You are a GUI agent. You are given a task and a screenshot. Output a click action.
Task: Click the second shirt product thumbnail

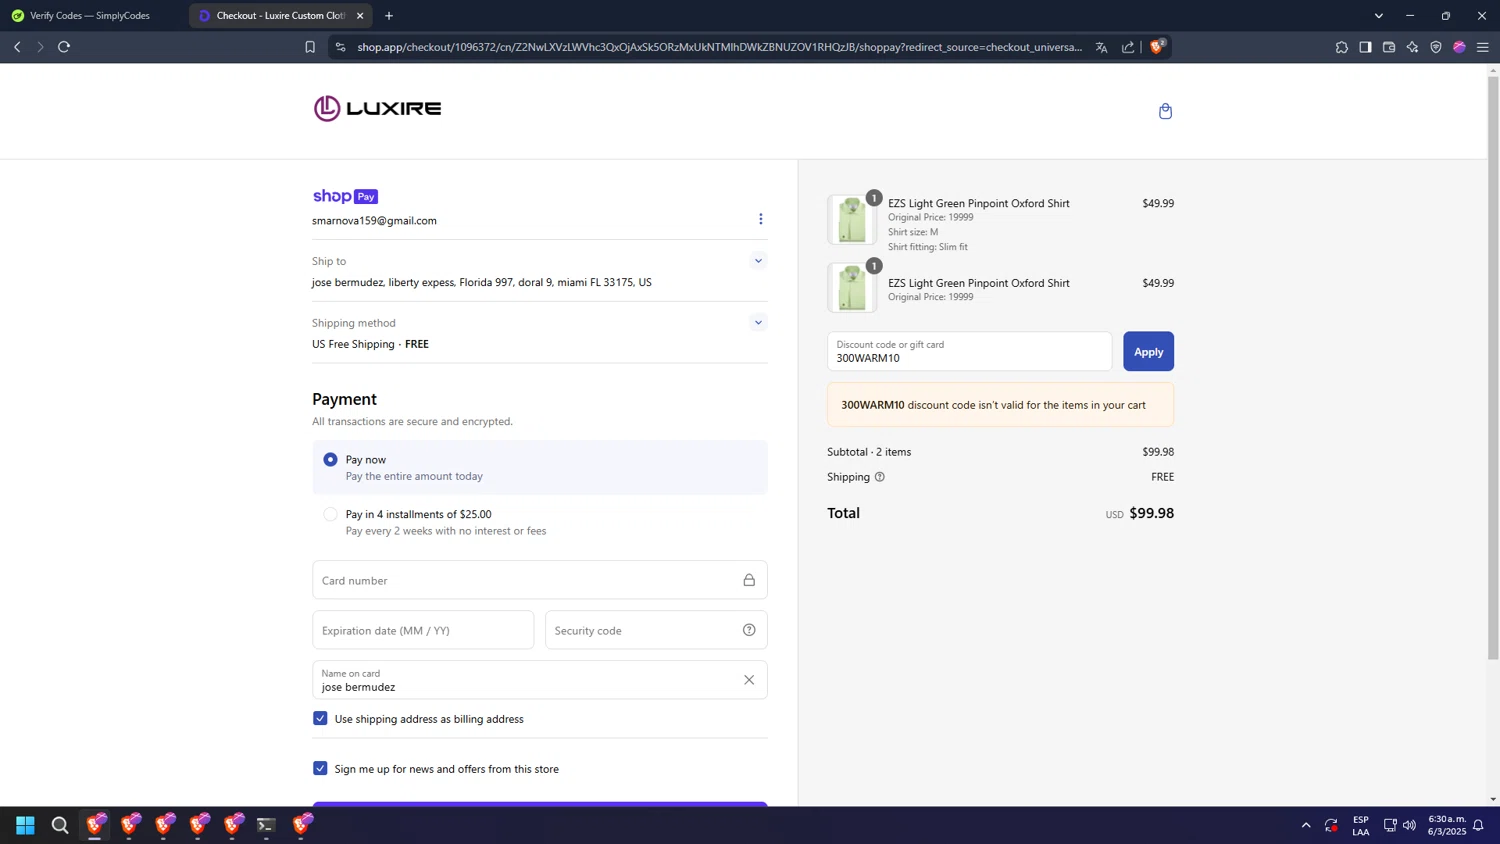pos(852,288)
